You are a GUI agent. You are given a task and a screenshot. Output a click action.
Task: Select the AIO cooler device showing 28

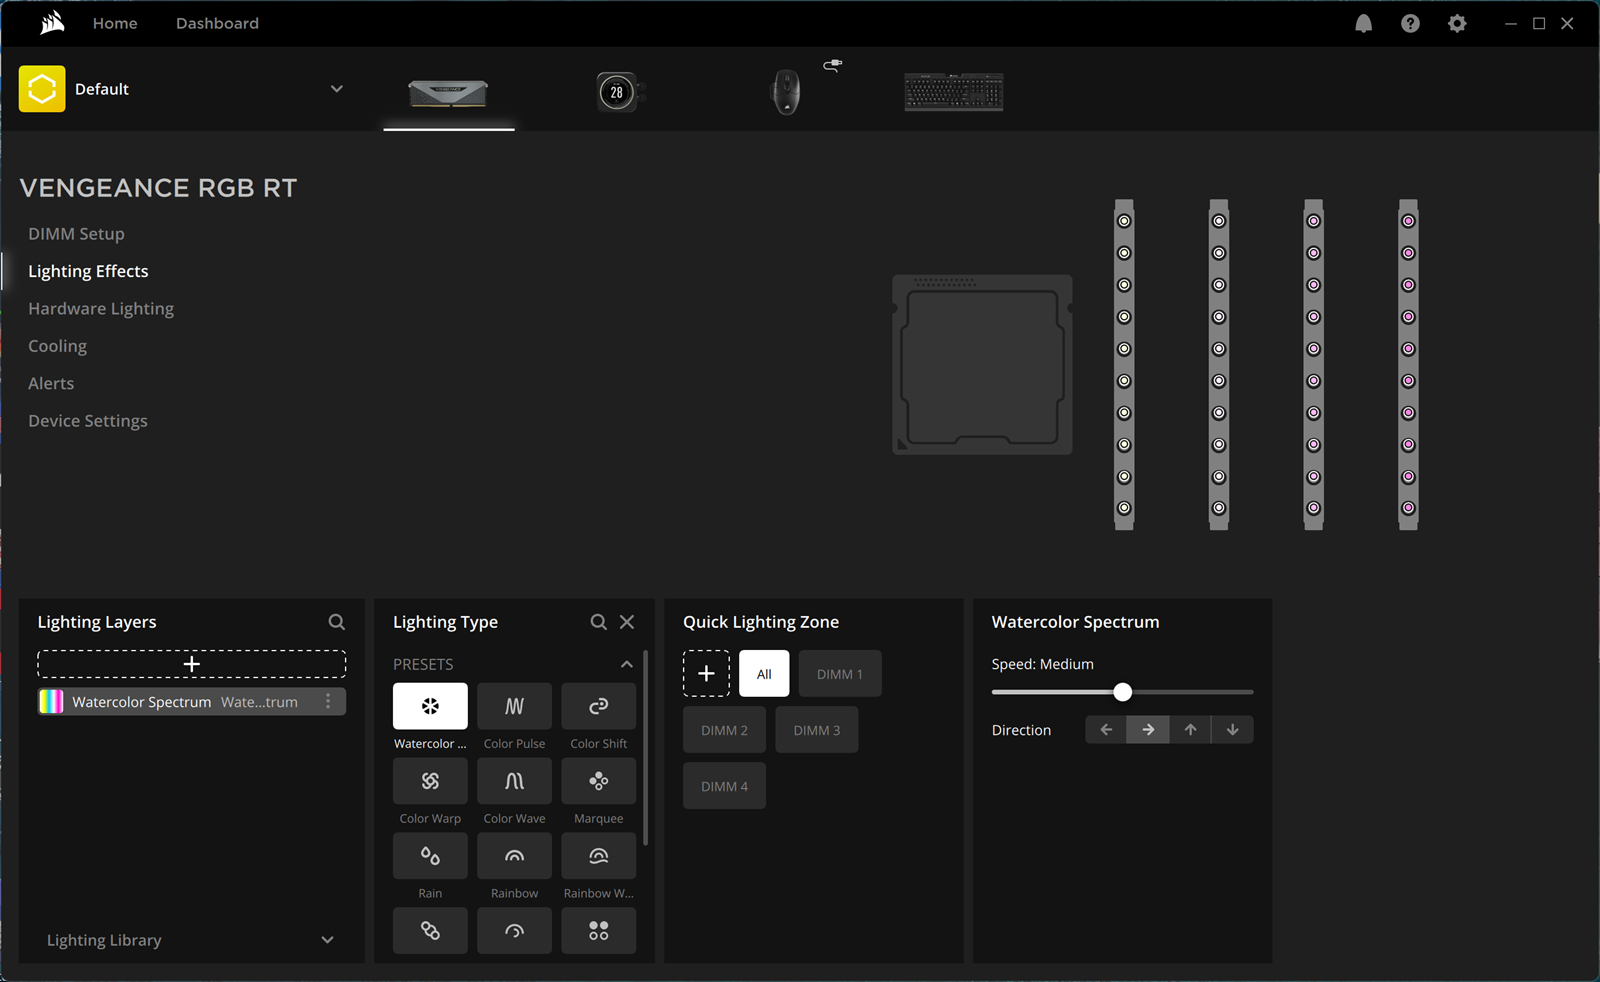pyautogui.click(x=619, y=93)
